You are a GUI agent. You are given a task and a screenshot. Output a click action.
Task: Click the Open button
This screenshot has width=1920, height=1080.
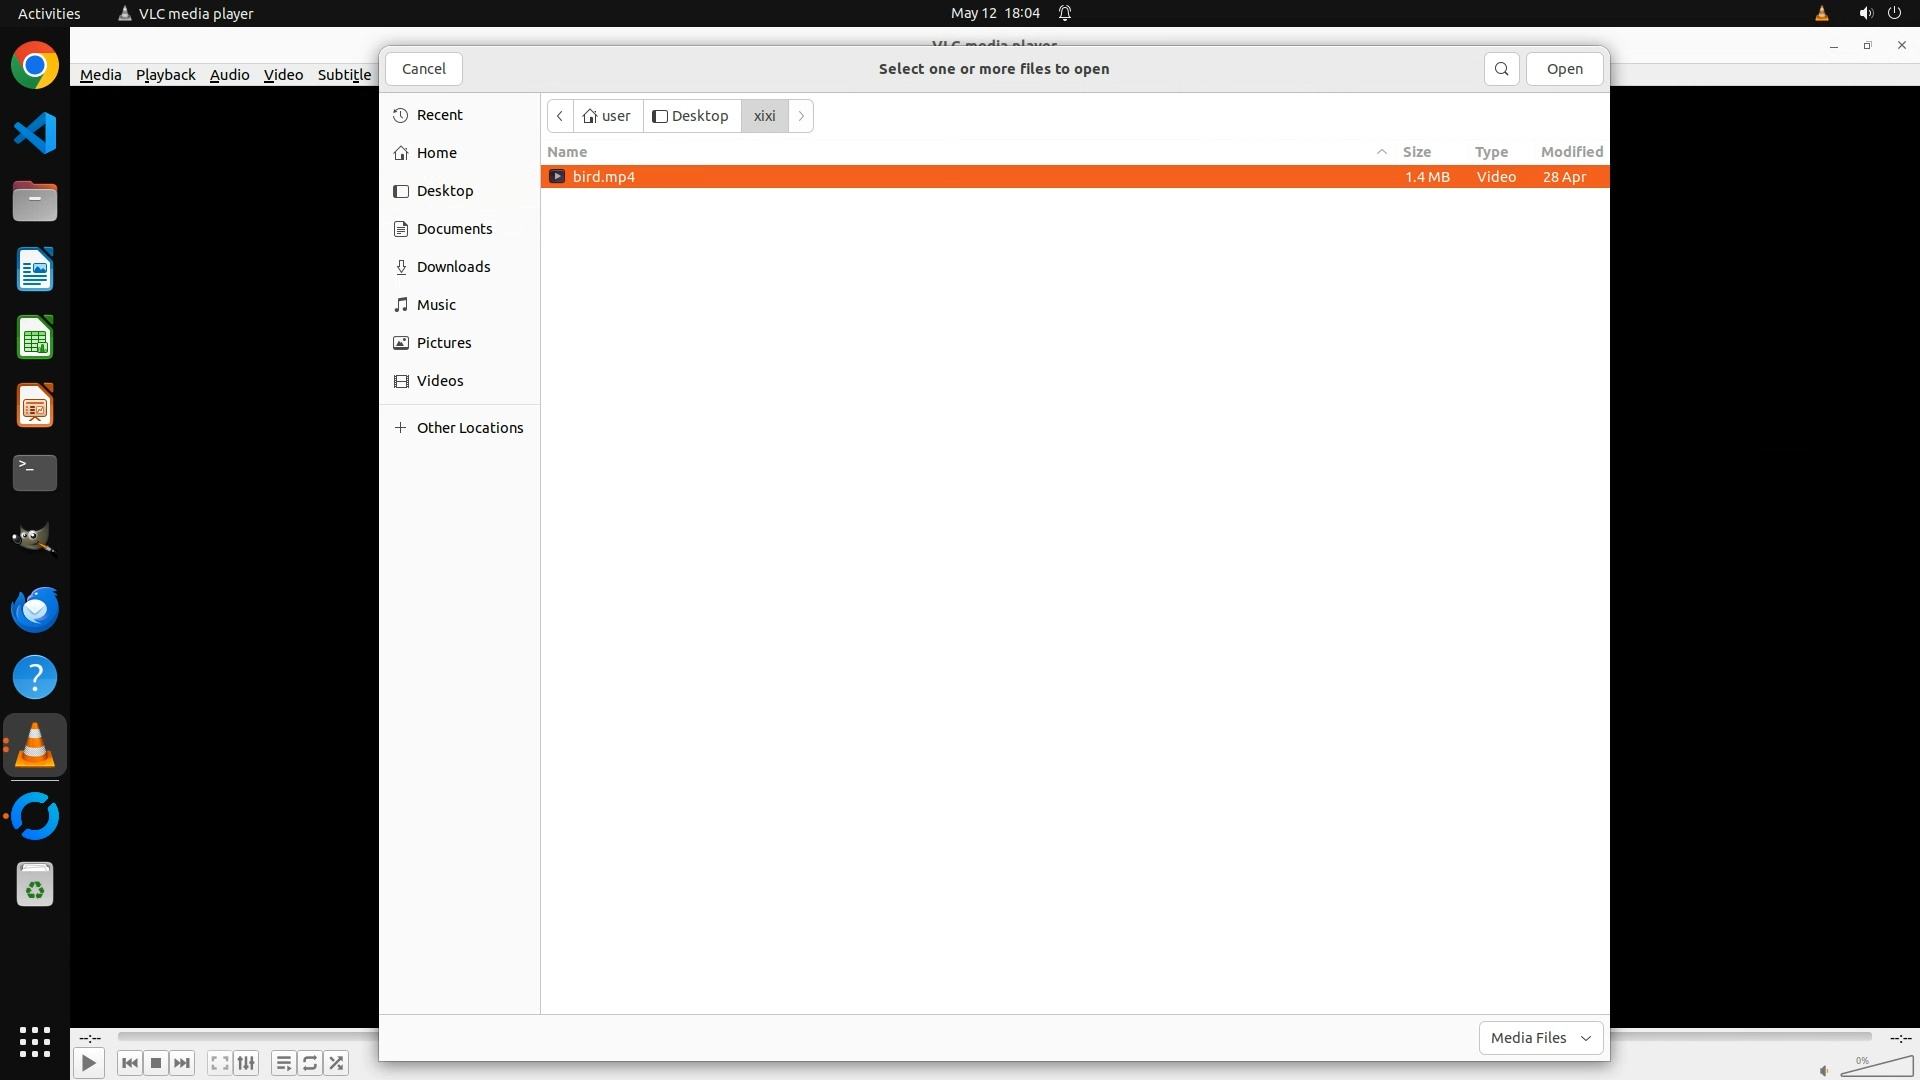tap(1564, 69)
